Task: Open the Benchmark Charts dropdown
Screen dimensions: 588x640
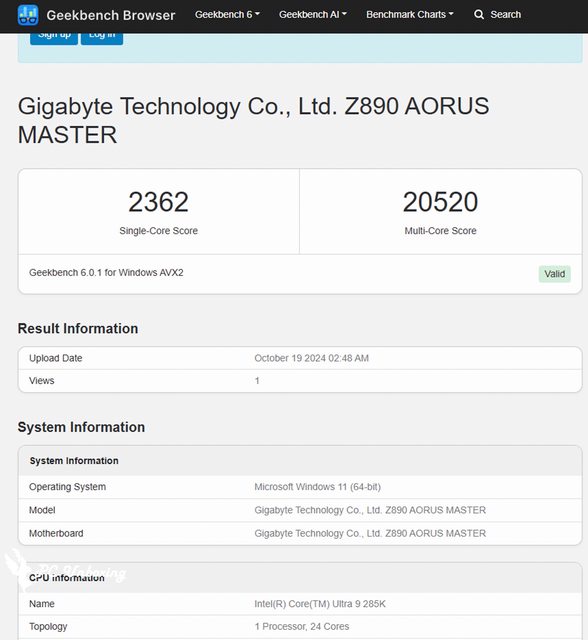Action: click(410, 15)
